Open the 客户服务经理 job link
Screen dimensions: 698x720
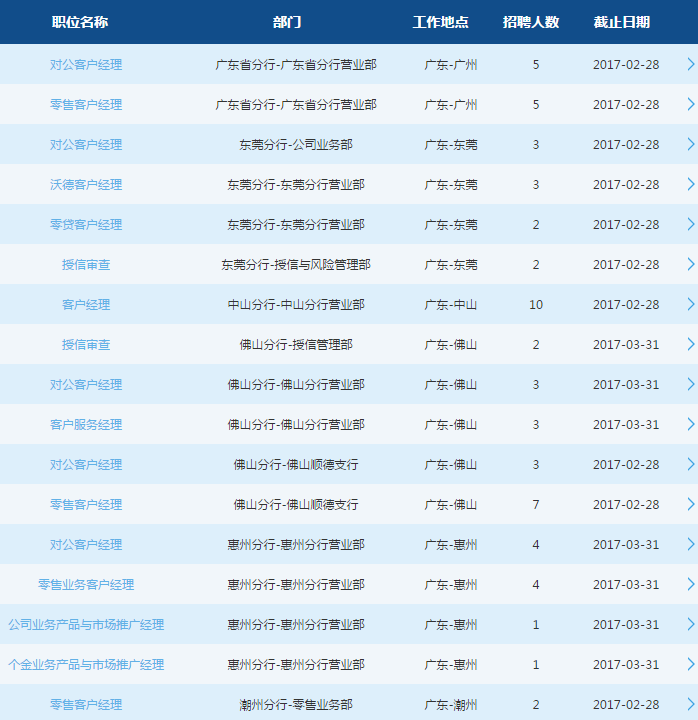click(86, 424)
